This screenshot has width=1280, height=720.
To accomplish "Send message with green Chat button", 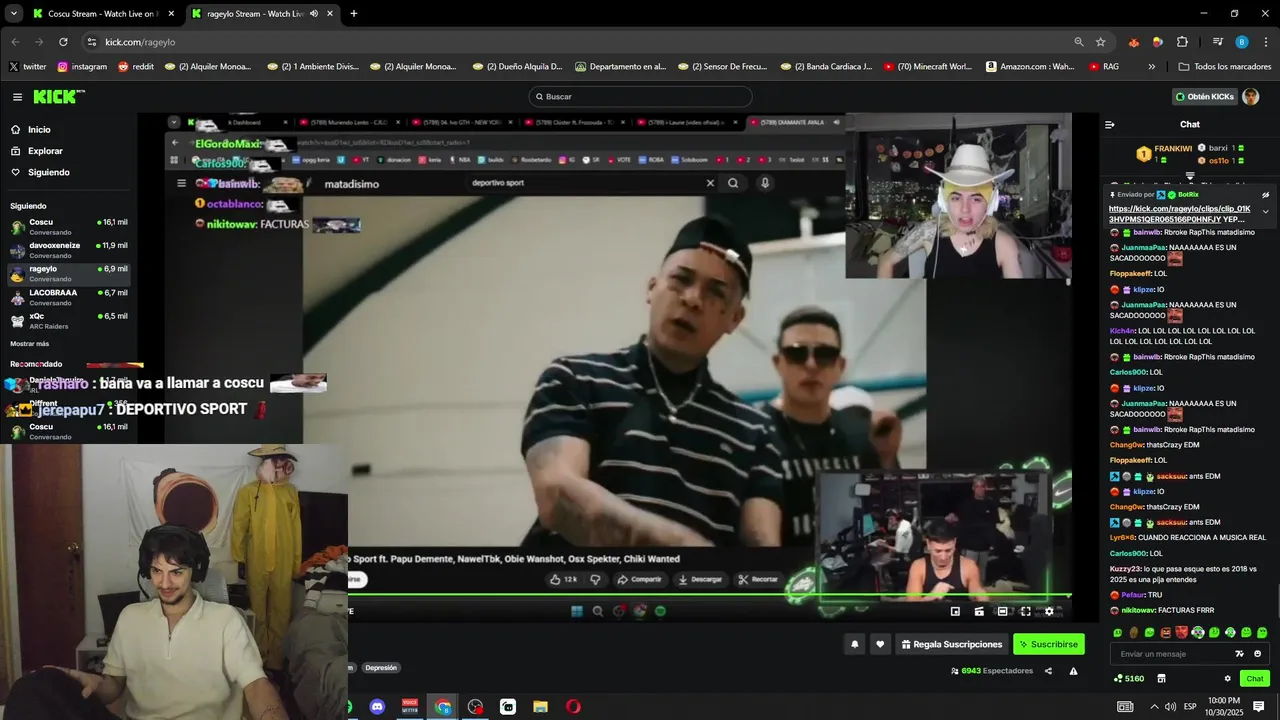I will [1254, 679].
